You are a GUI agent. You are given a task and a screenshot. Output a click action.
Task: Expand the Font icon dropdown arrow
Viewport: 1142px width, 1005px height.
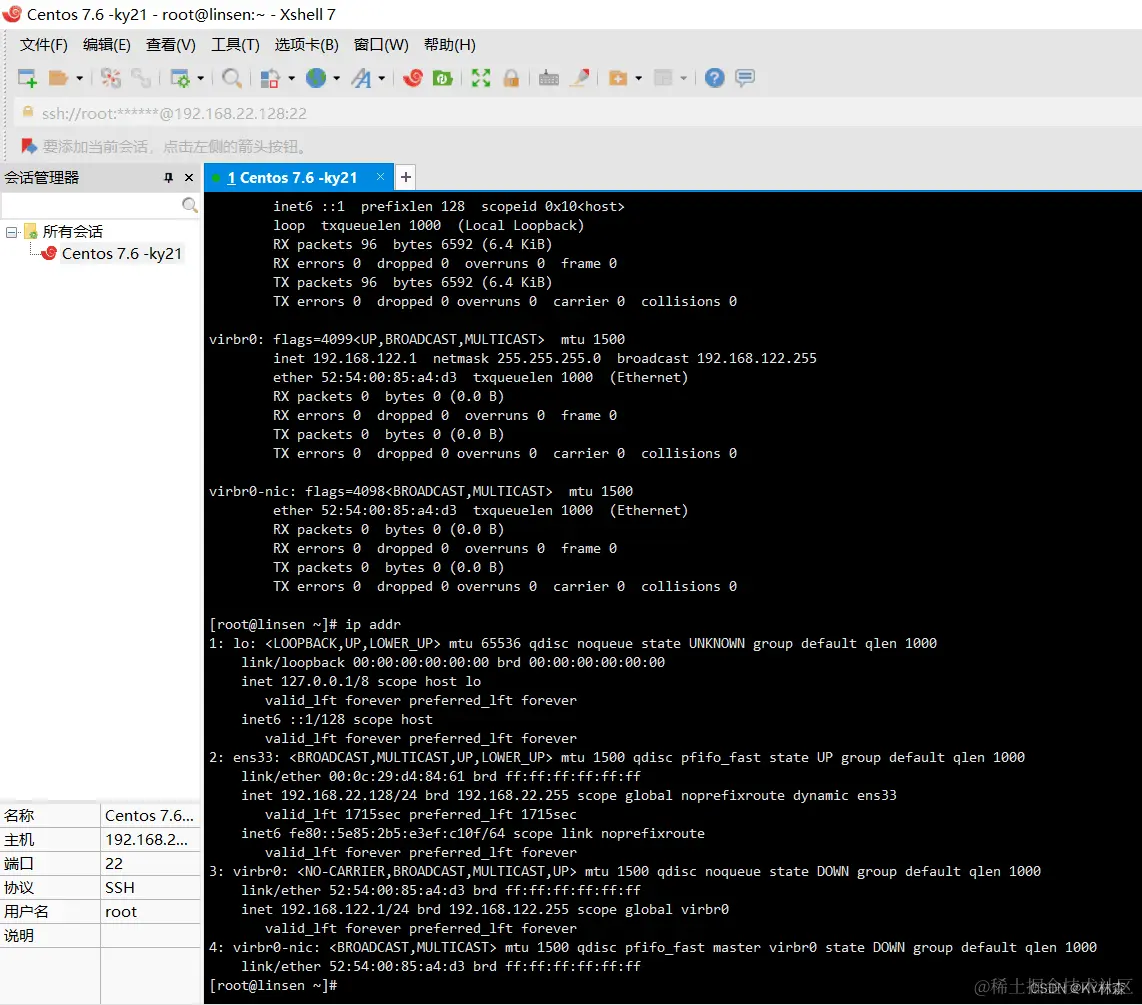(x=382, y=78)
